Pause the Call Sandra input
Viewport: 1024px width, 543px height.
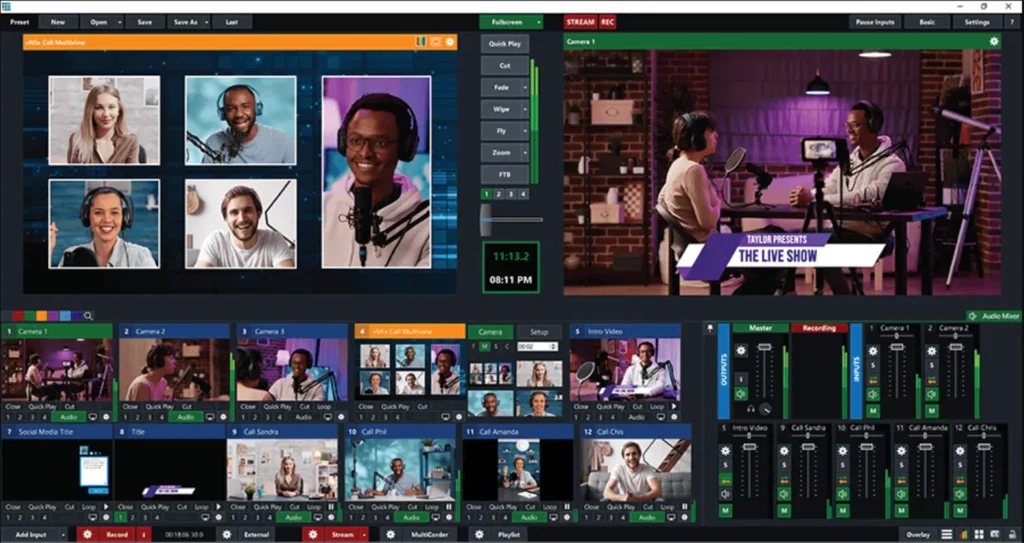click(331, 507)
